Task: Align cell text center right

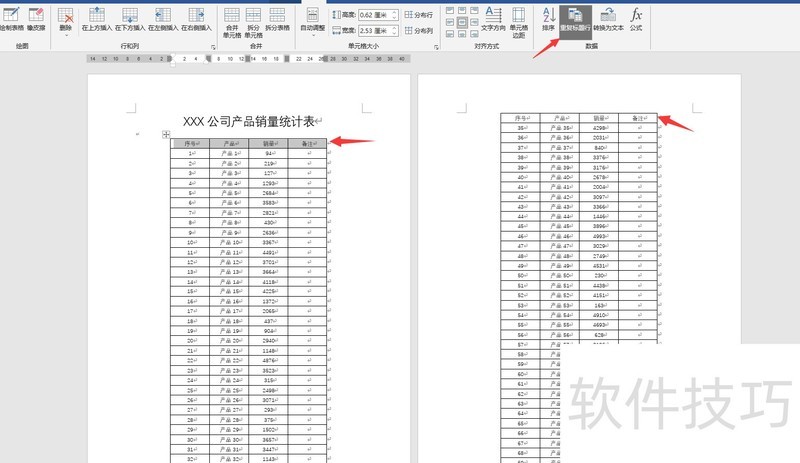Action: click(x=474, y=22)
